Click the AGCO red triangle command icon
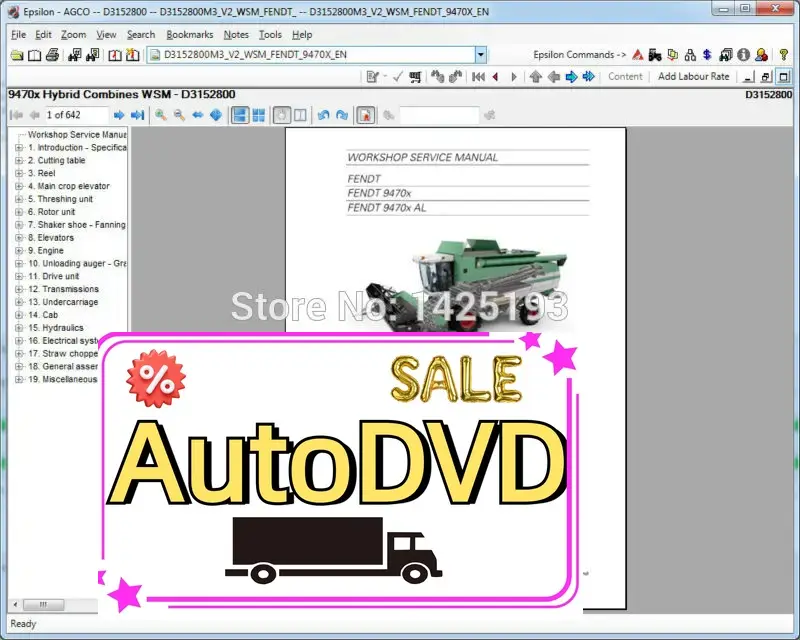Image resolution: width=800 pixels, height=640 pixels. (638, 55)
